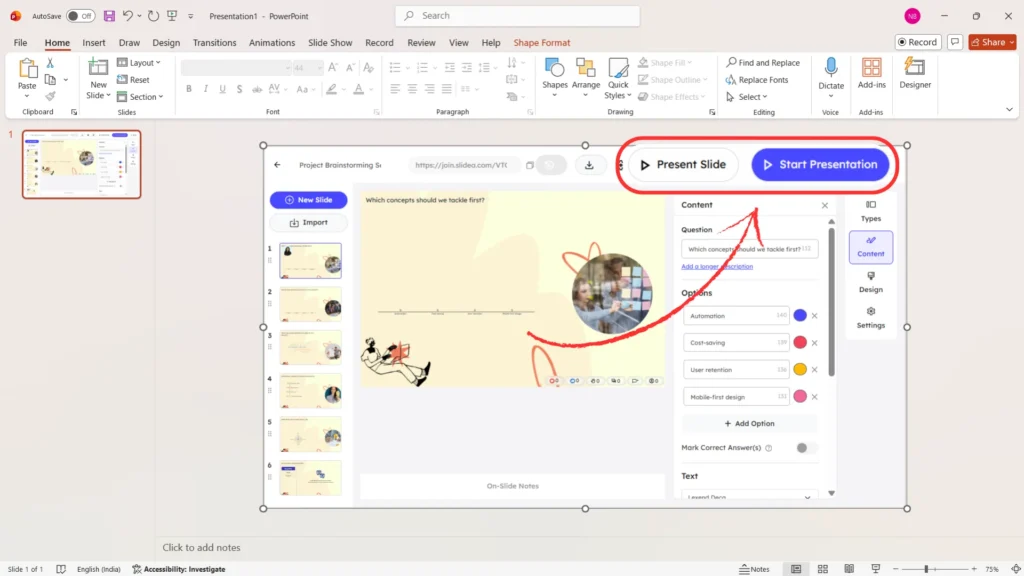Switch to the Shape Format tab
This screenshot has width=1024, height=576.
point(541,43)
